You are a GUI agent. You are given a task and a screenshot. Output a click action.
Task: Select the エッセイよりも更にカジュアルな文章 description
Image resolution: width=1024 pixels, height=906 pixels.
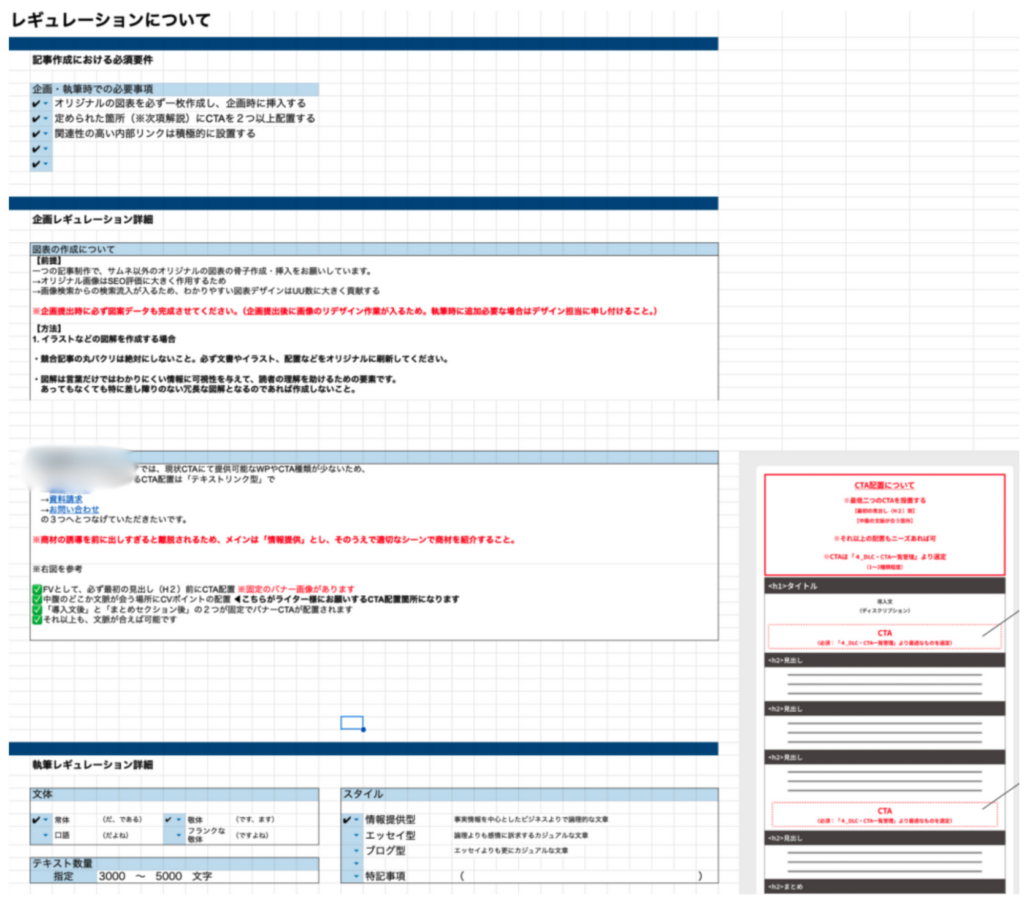511,850
